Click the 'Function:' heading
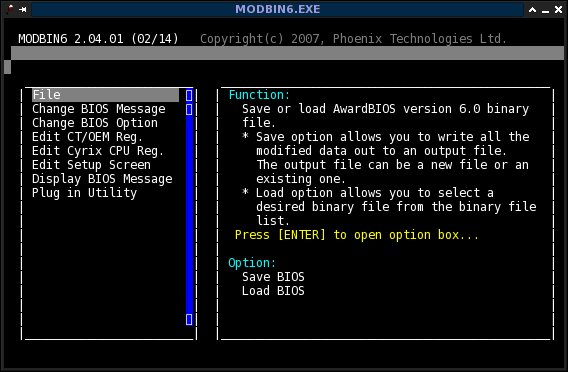568x372 pixels. coord(259,95)
